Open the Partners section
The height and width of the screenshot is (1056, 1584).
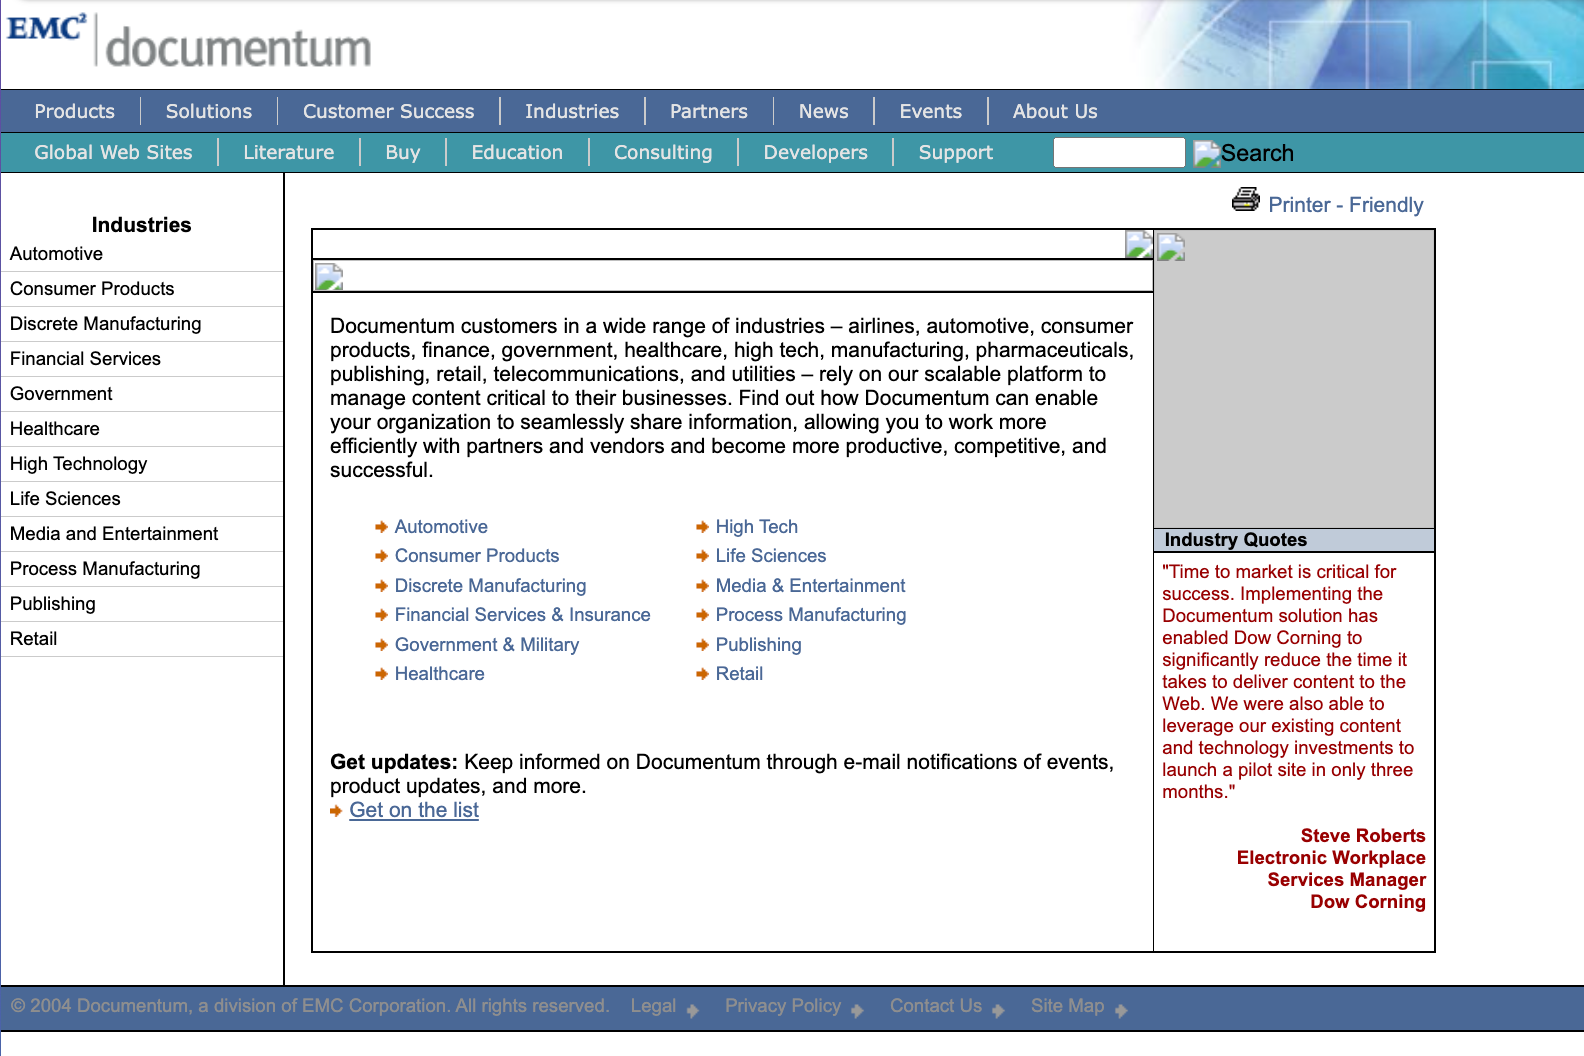click(x=709, y=111)
